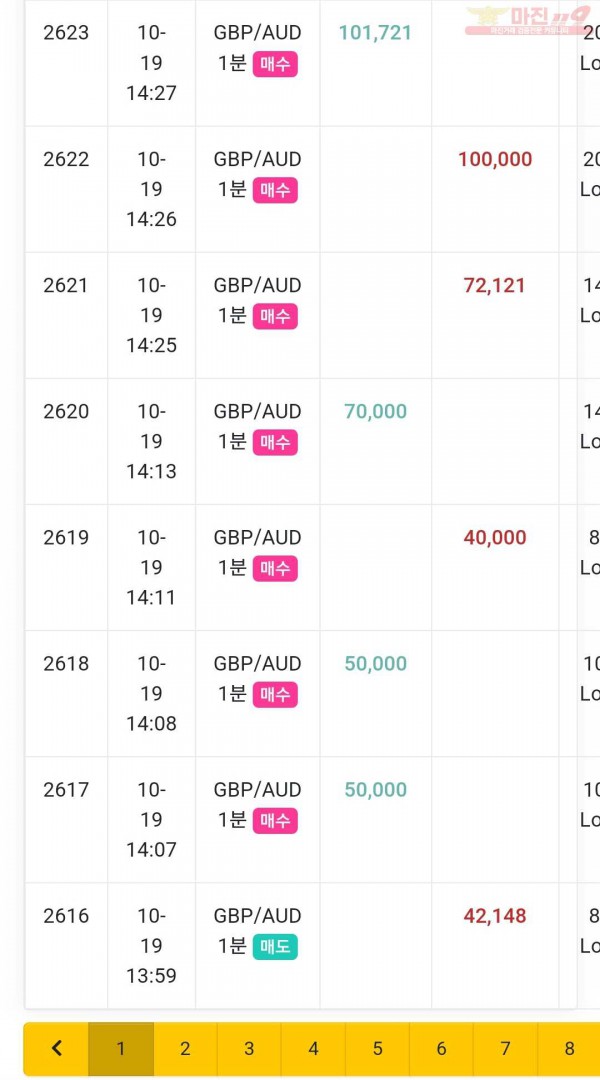600x1080 pixels.
Task: Select current page 1 button
Action: tap(121, 1048)
